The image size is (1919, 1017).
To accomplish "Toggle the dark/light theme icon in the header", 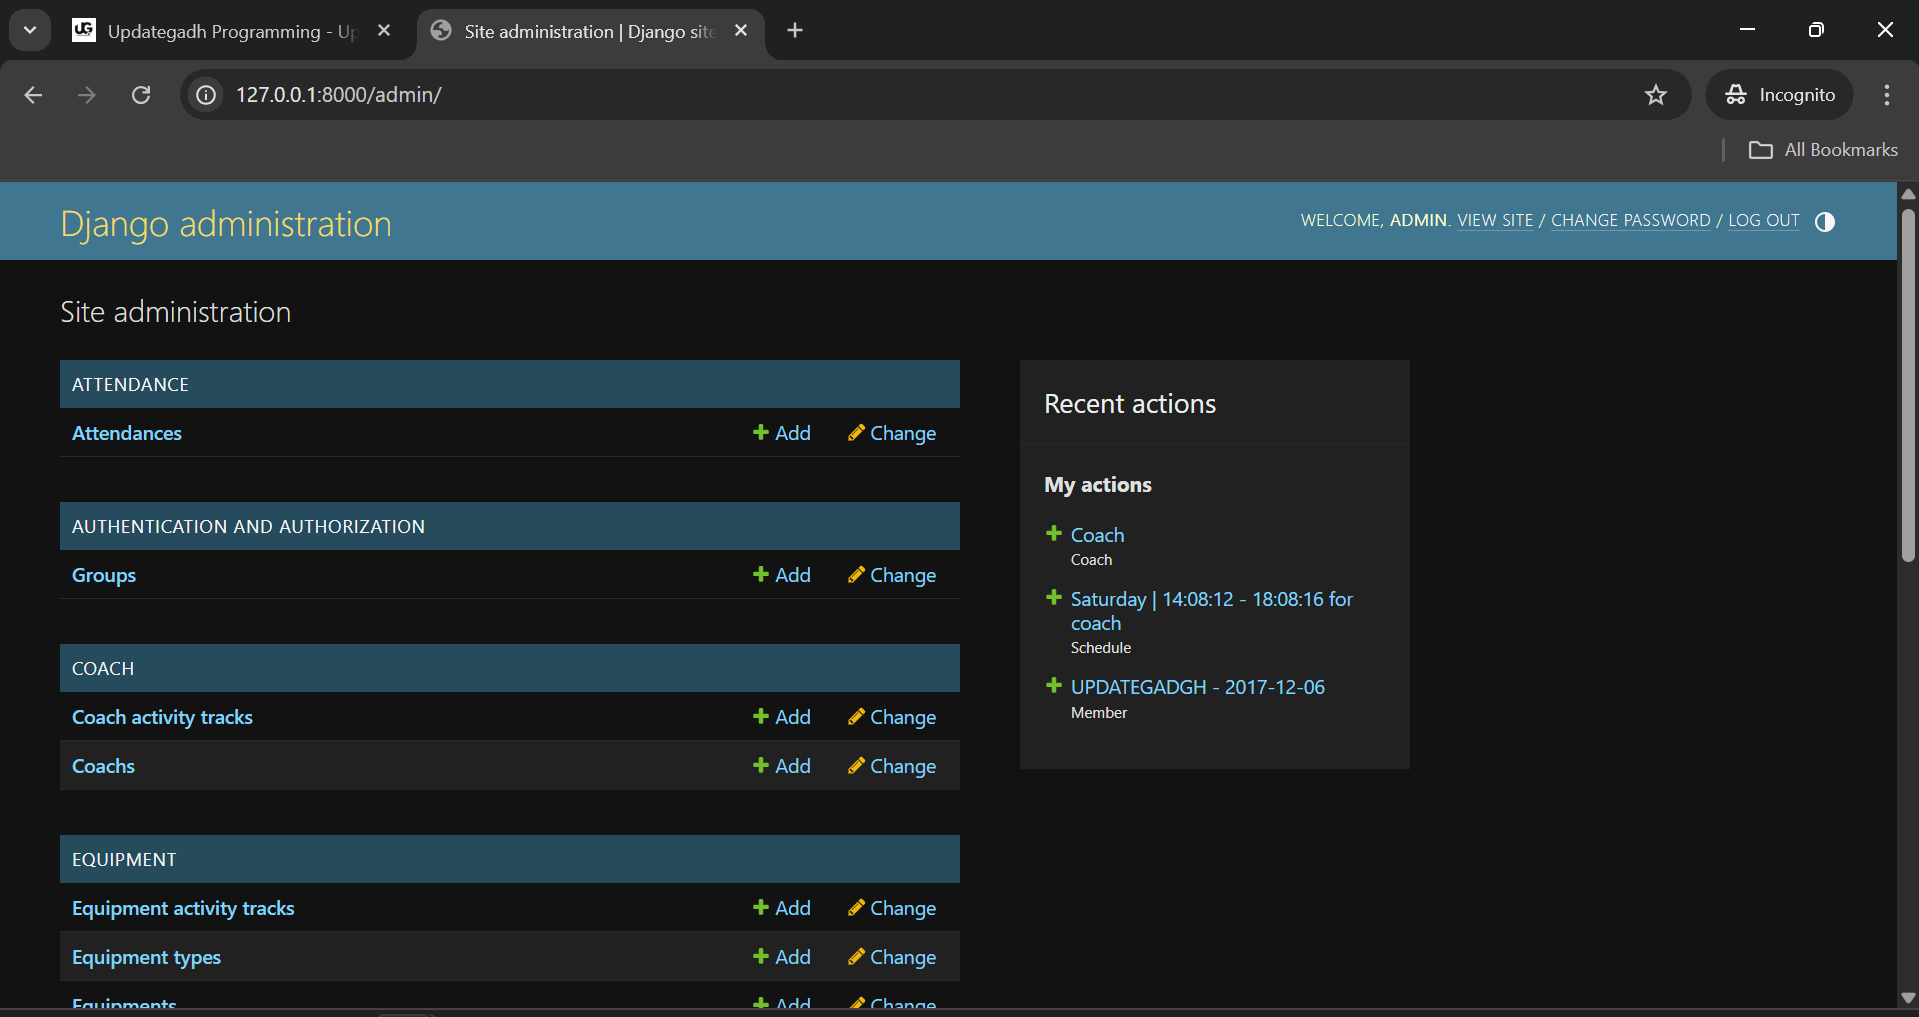I will coord(1826,221).
